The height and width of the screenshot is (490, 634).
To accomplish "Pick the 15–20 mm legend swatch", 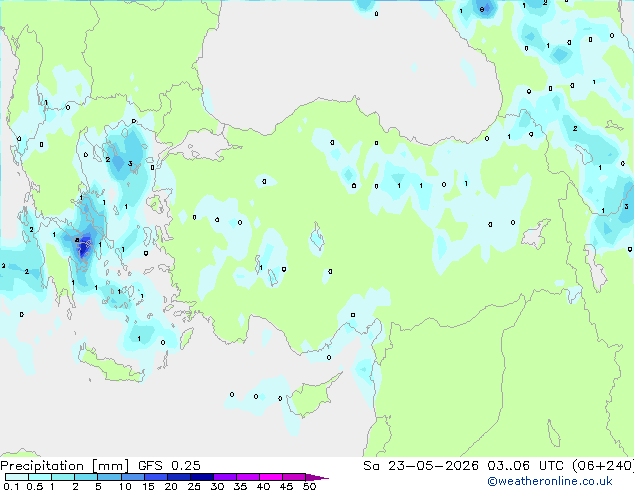I will click(x=155, y=477).
